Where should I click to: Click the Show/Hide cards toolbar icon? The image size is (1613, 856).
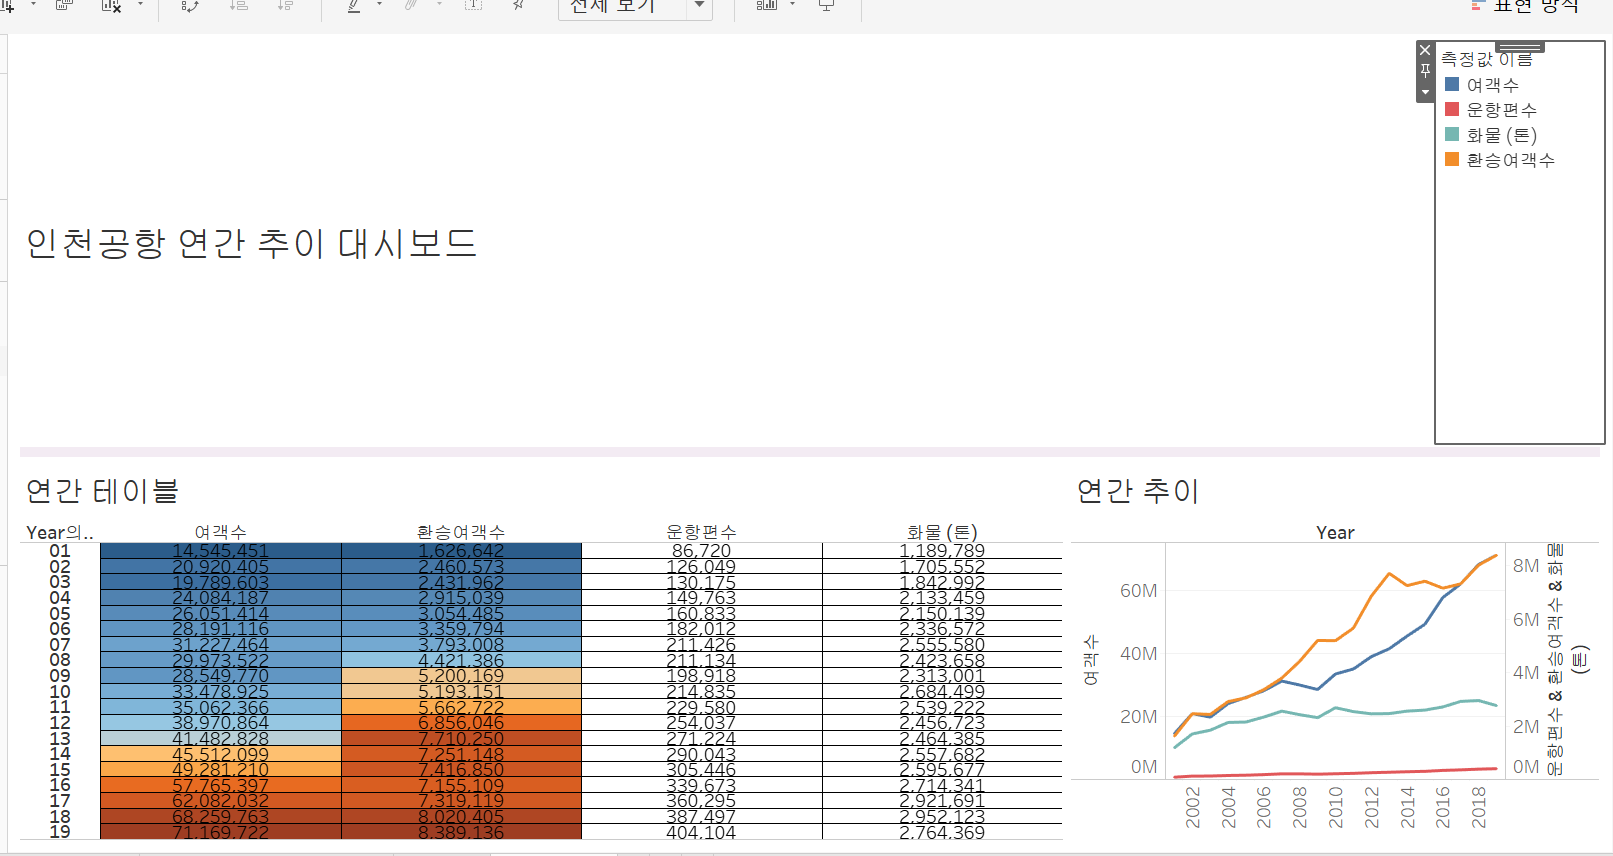coord(767,5)
